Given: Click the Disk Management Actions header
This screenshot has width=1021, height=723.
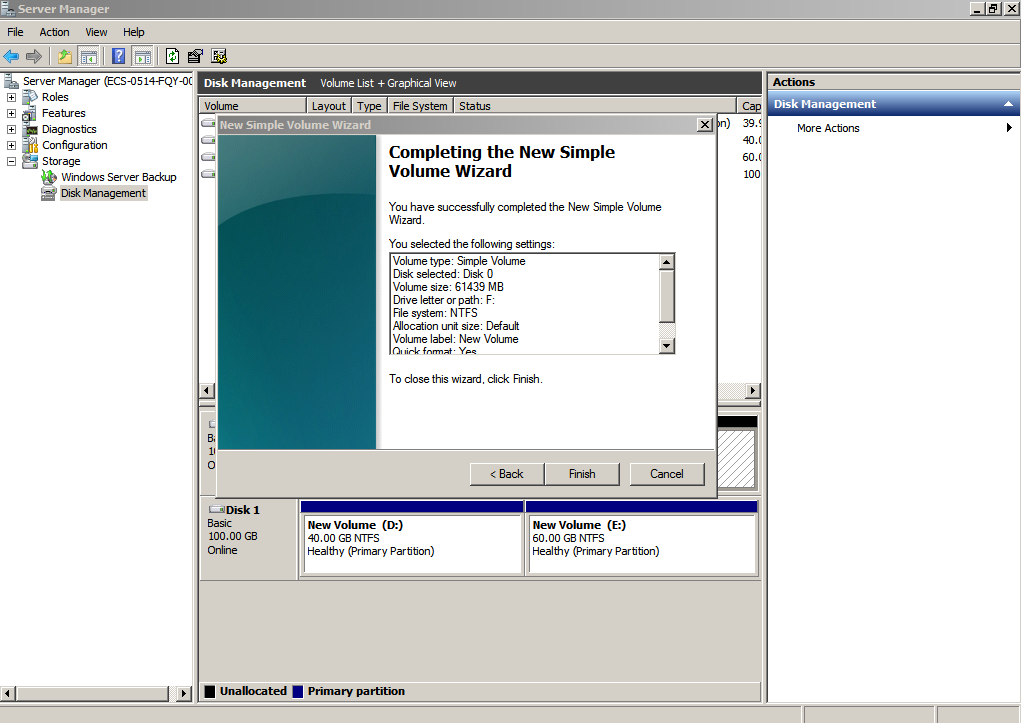Looking at the screenshot, I should coord(893,104).
